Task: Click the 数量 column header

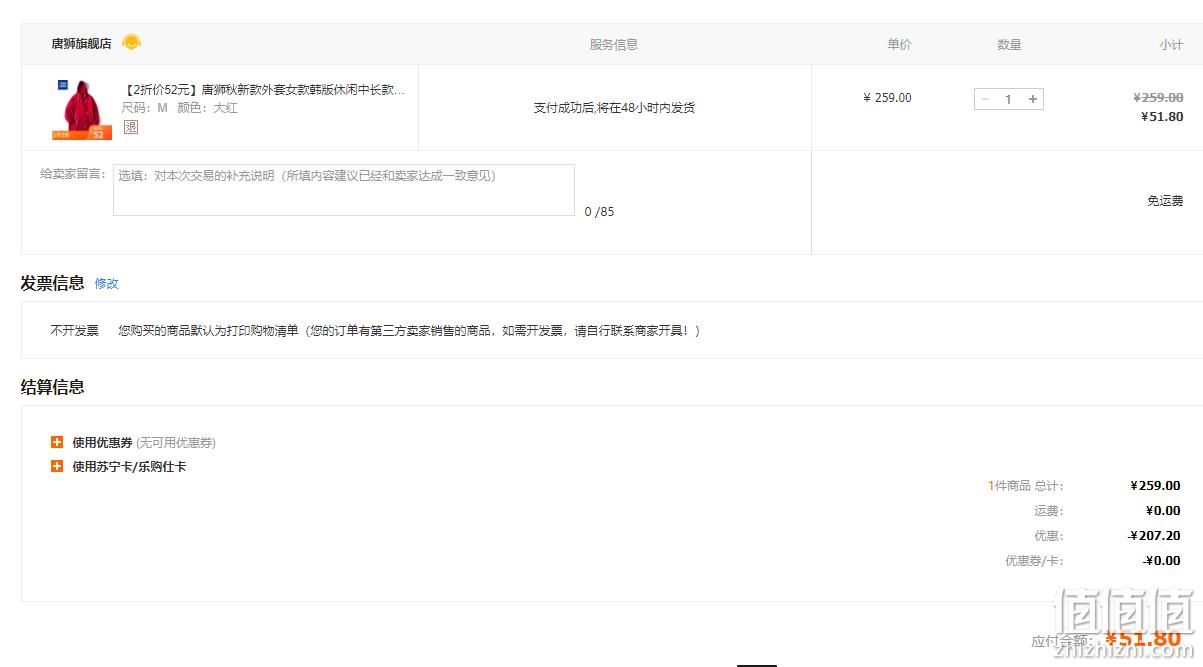Action: (x=1009, y=45)
